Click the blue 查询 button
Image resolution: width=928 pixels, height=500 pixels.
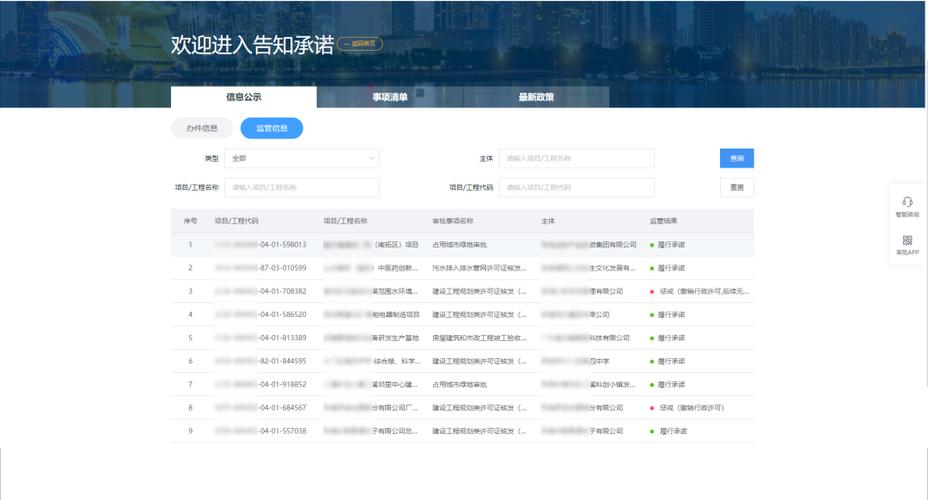[x=737, y=159]
